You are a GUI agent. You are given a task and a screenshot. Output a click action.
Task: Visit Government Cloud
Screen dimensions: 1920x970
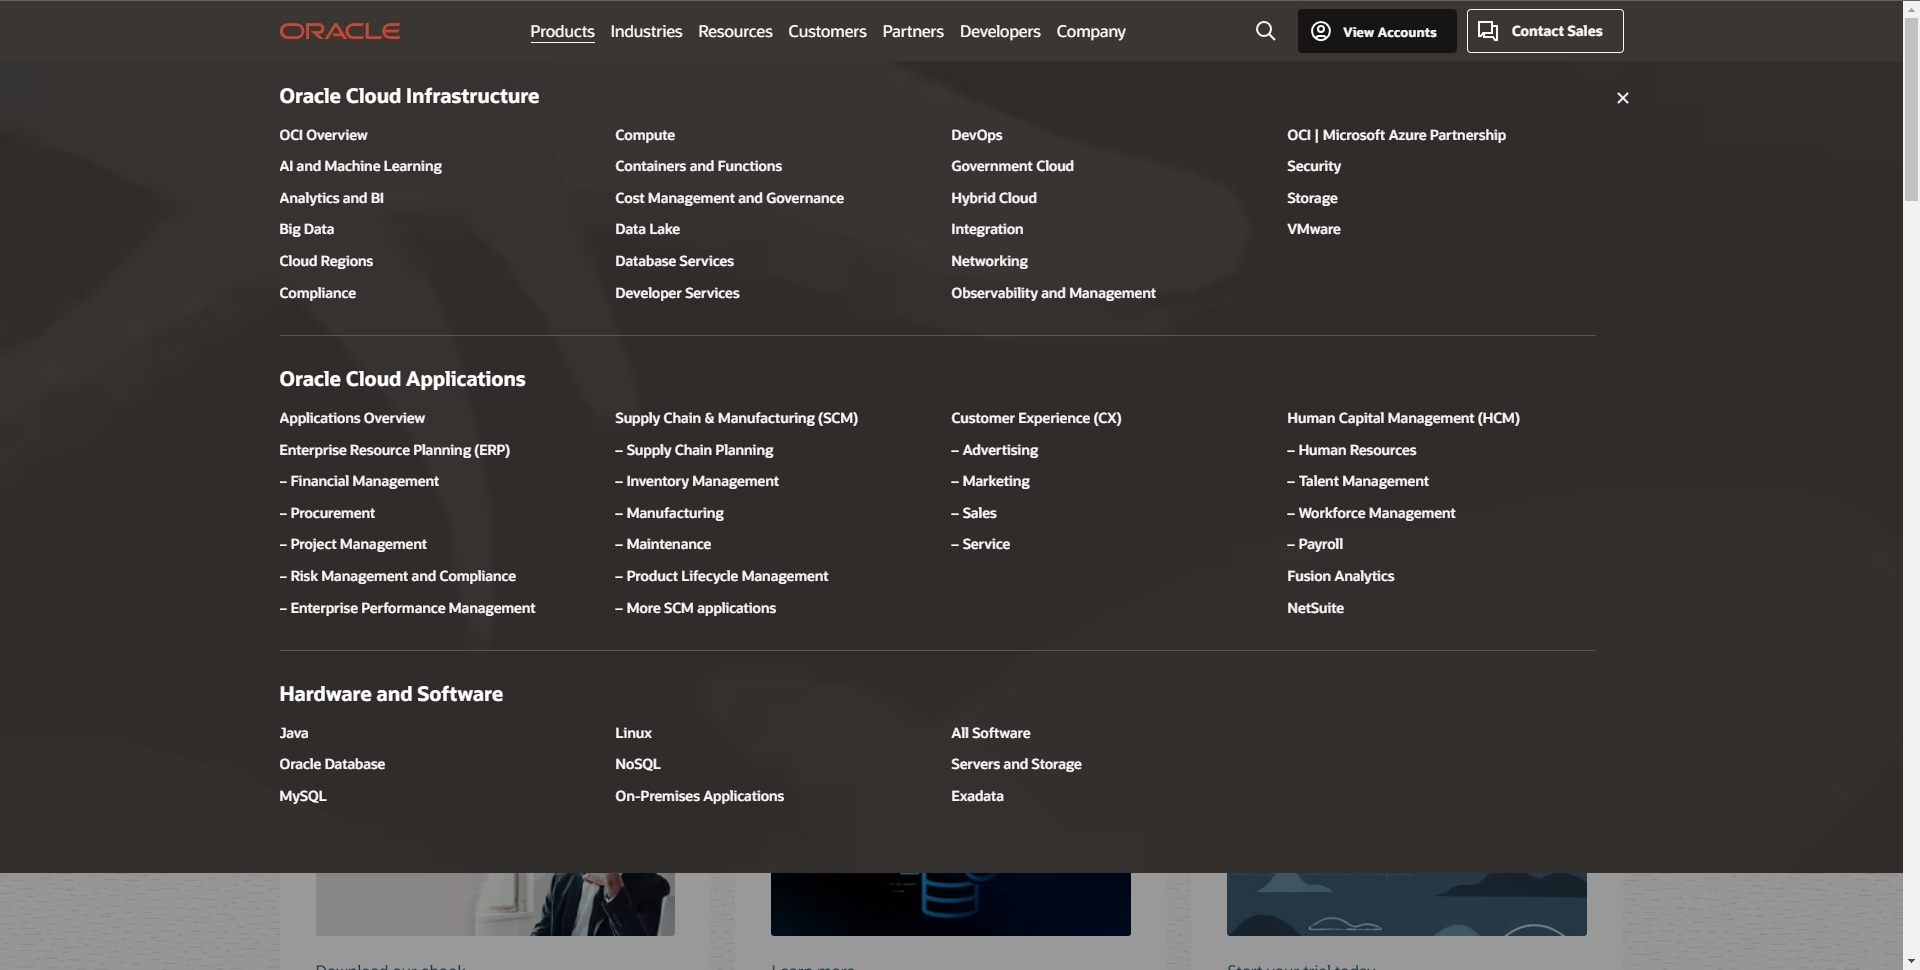coord(1012,166)
